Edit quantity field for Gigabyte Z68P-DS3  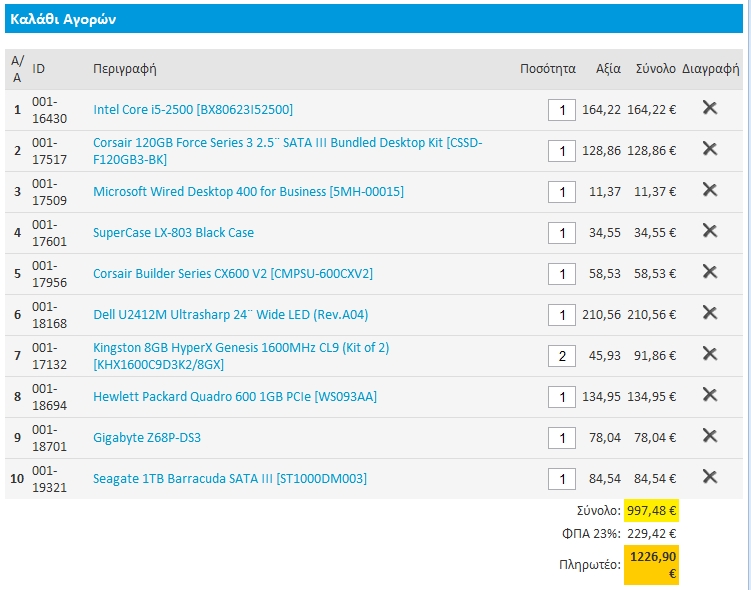pos(562,438)
